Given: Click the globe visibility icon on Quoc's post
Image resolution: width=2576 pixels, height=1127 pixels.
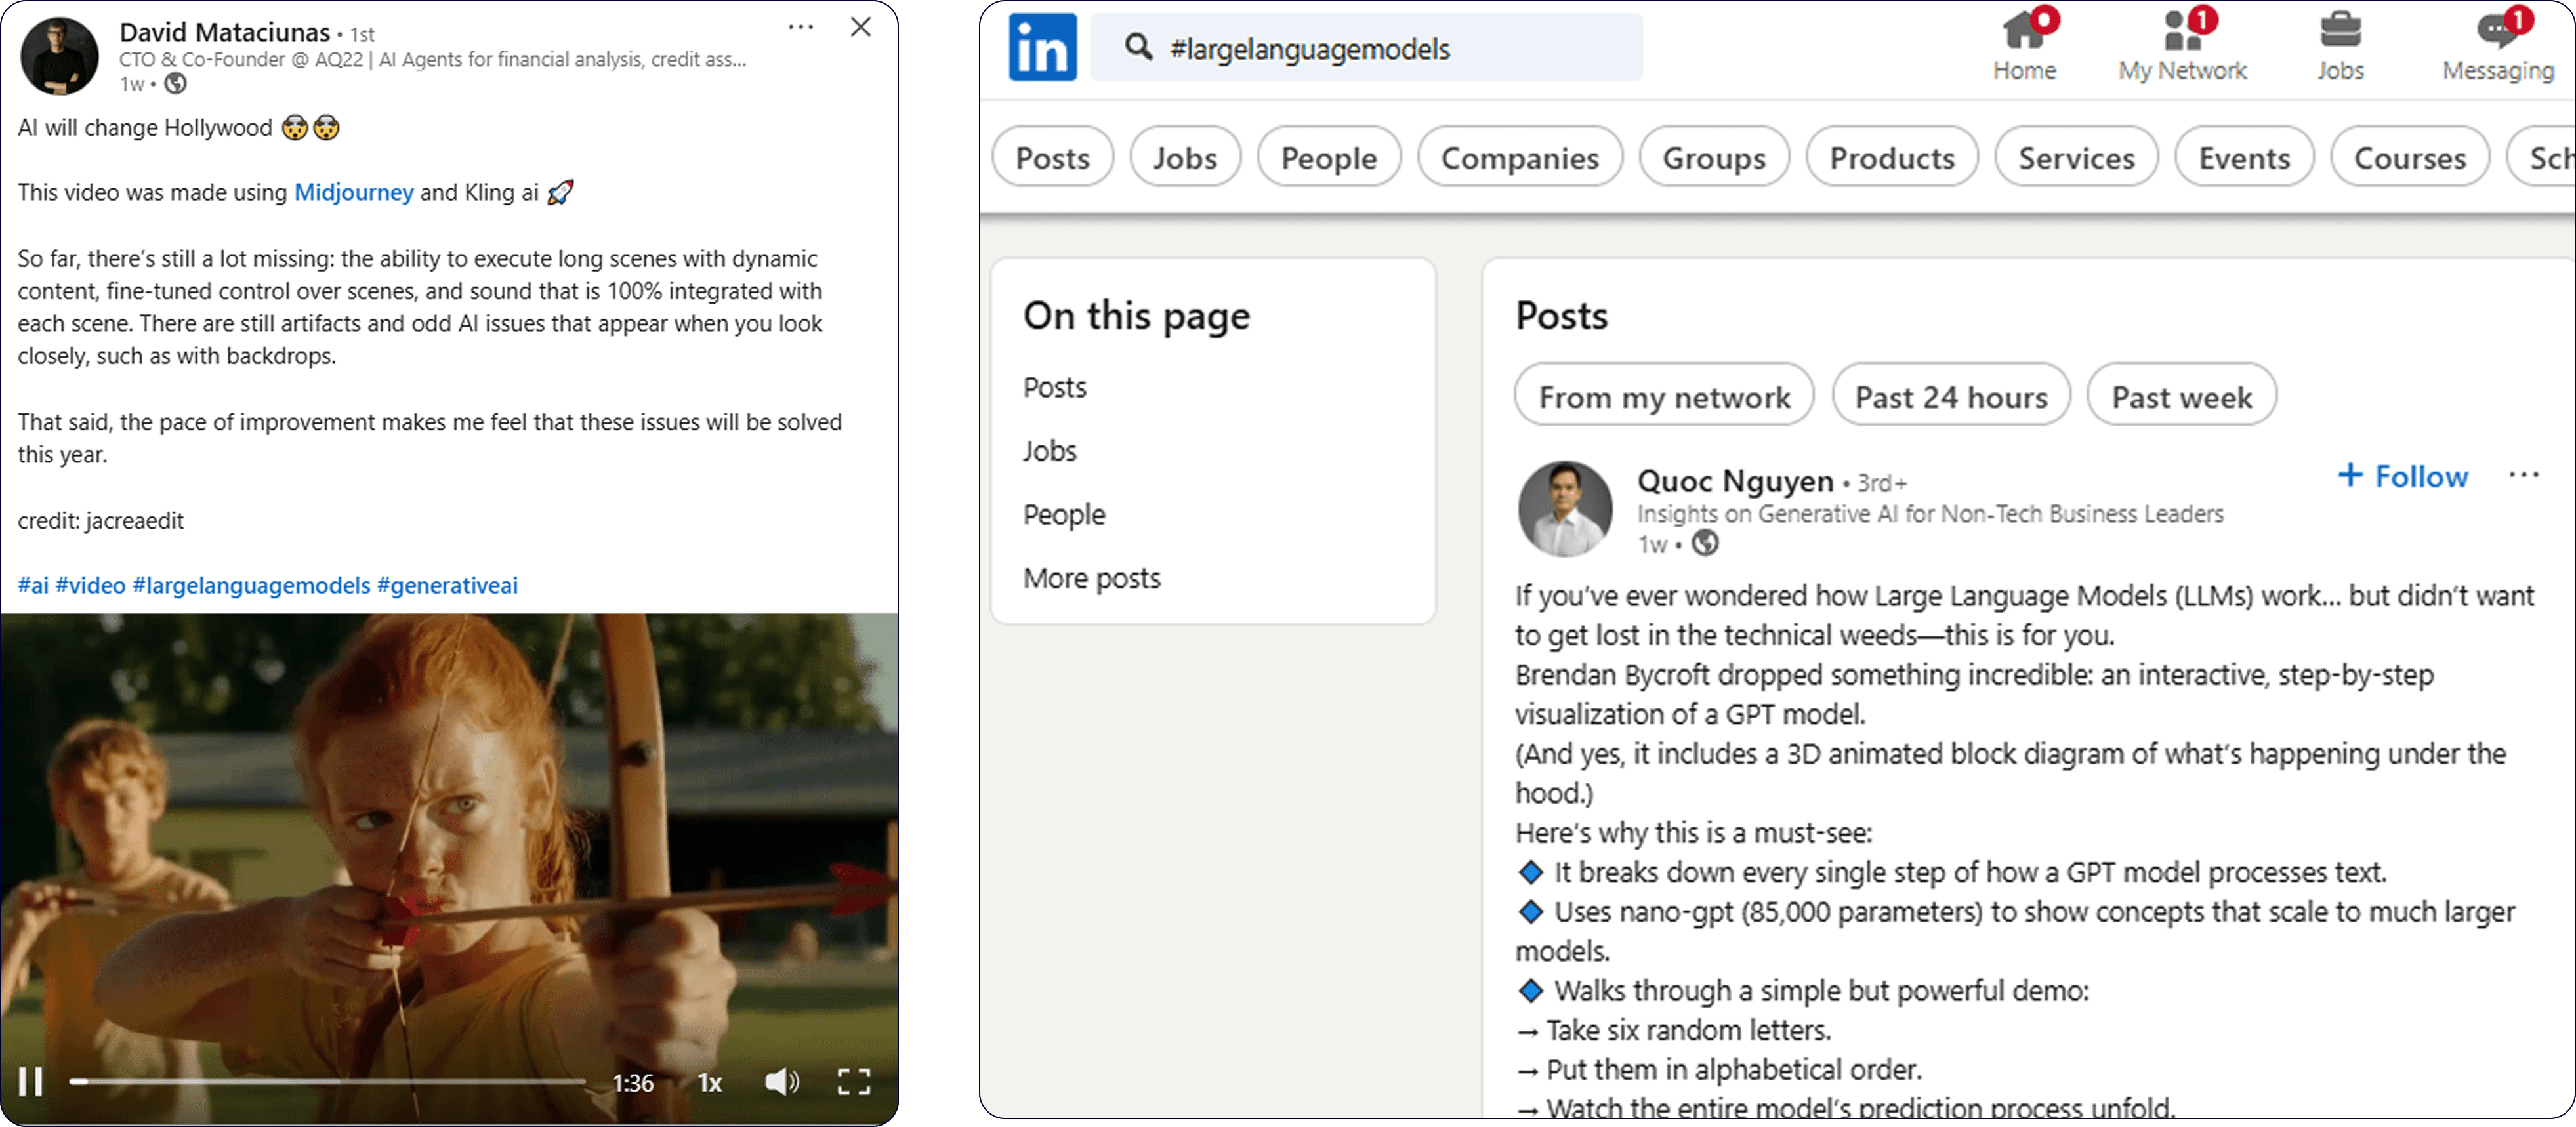Looking at the screenshot, I should click(1704, 543).
